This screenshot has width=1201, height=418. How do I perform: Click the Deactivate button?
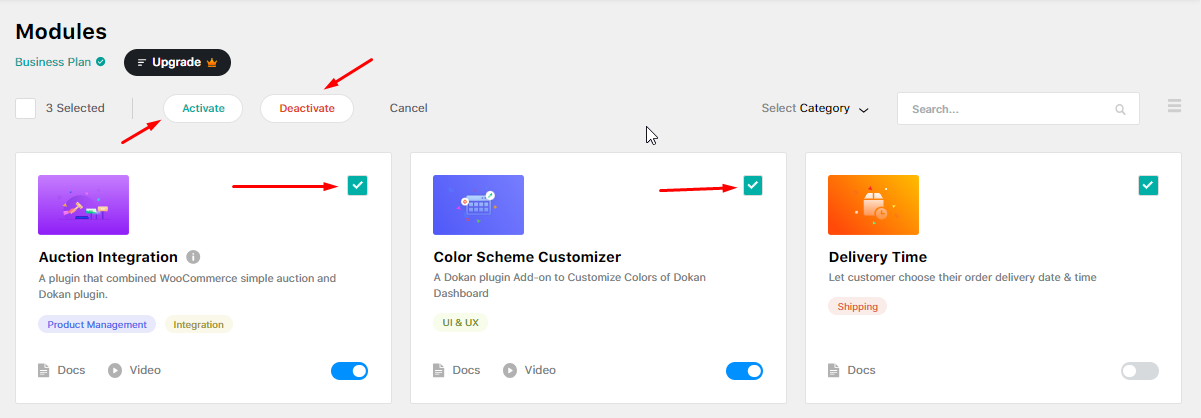(307, 108)
